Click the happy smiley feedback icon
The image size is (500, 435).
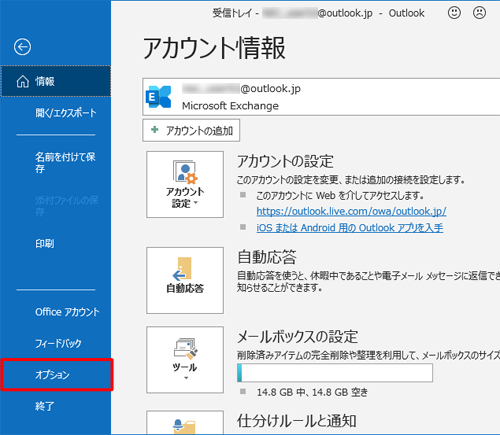pos(454,13)
